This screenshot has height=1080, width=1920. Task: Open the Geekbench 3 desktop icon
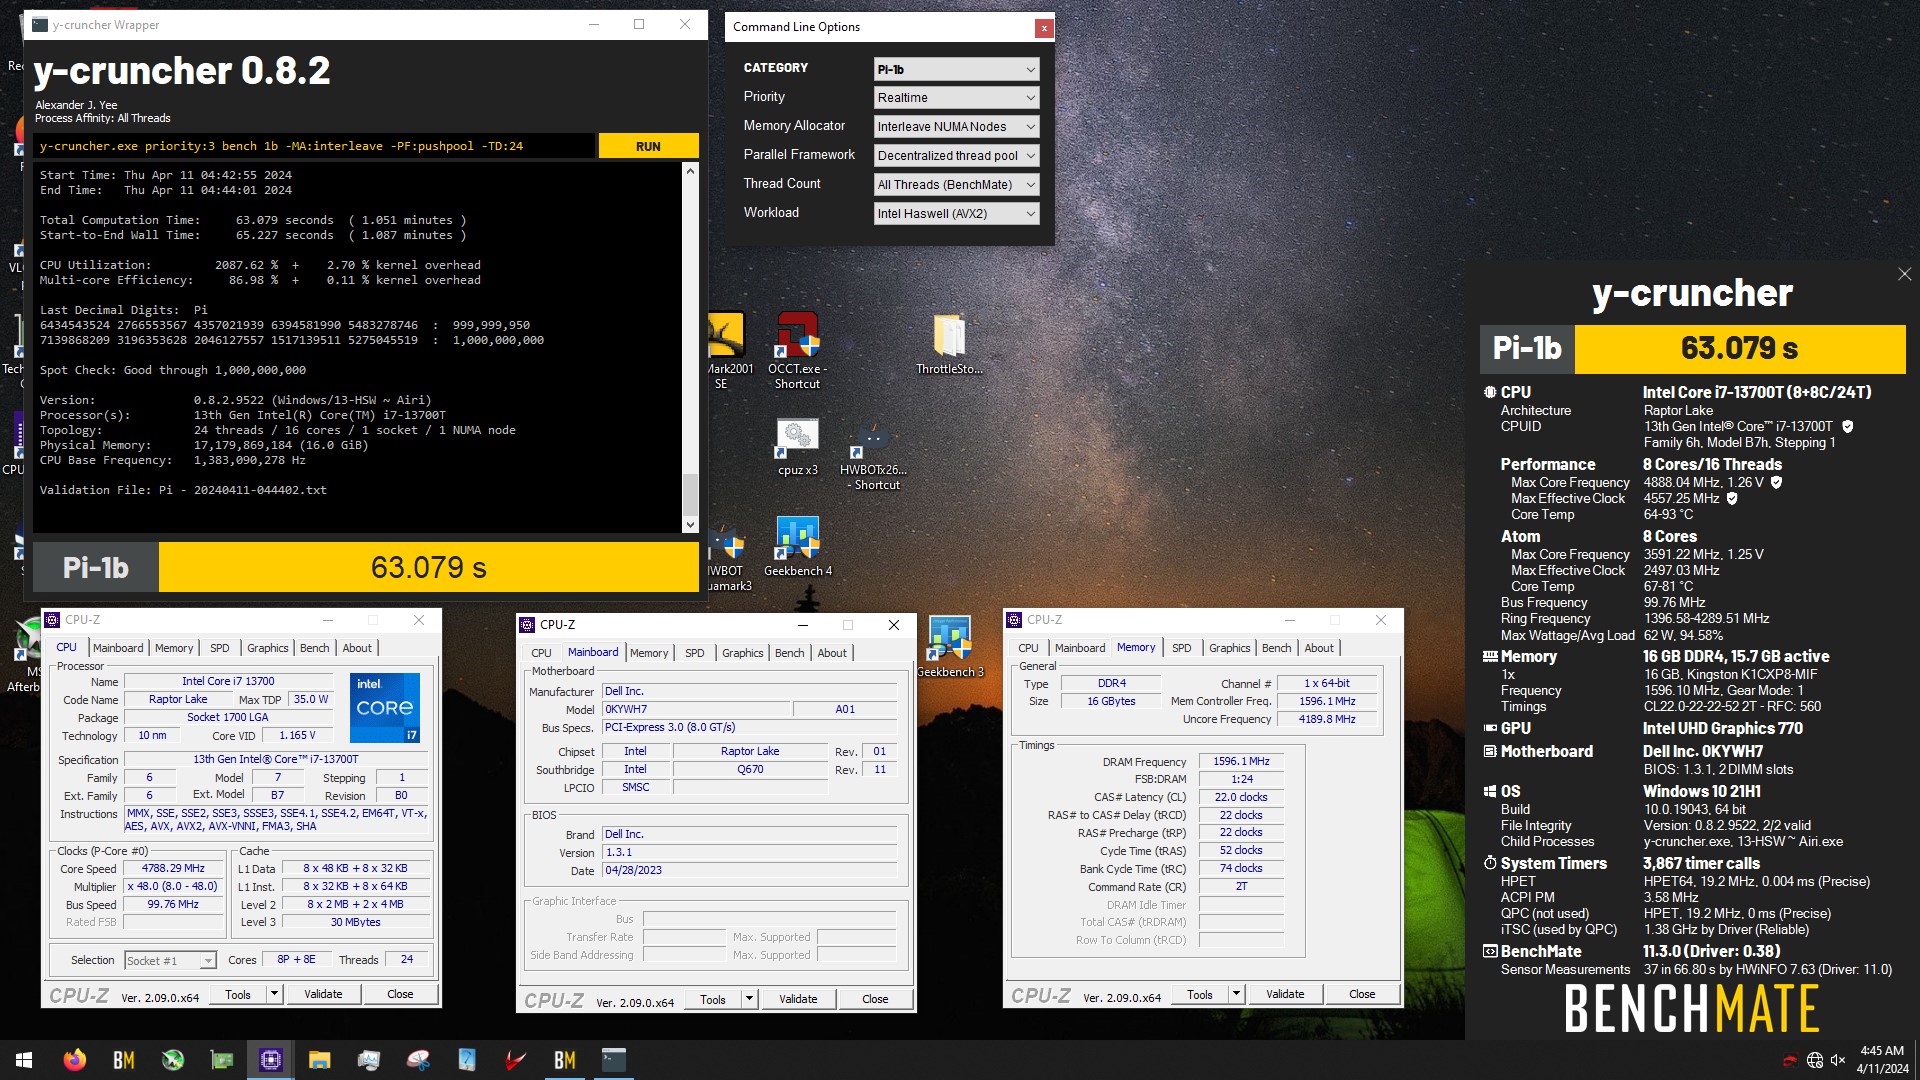point(949,648)
